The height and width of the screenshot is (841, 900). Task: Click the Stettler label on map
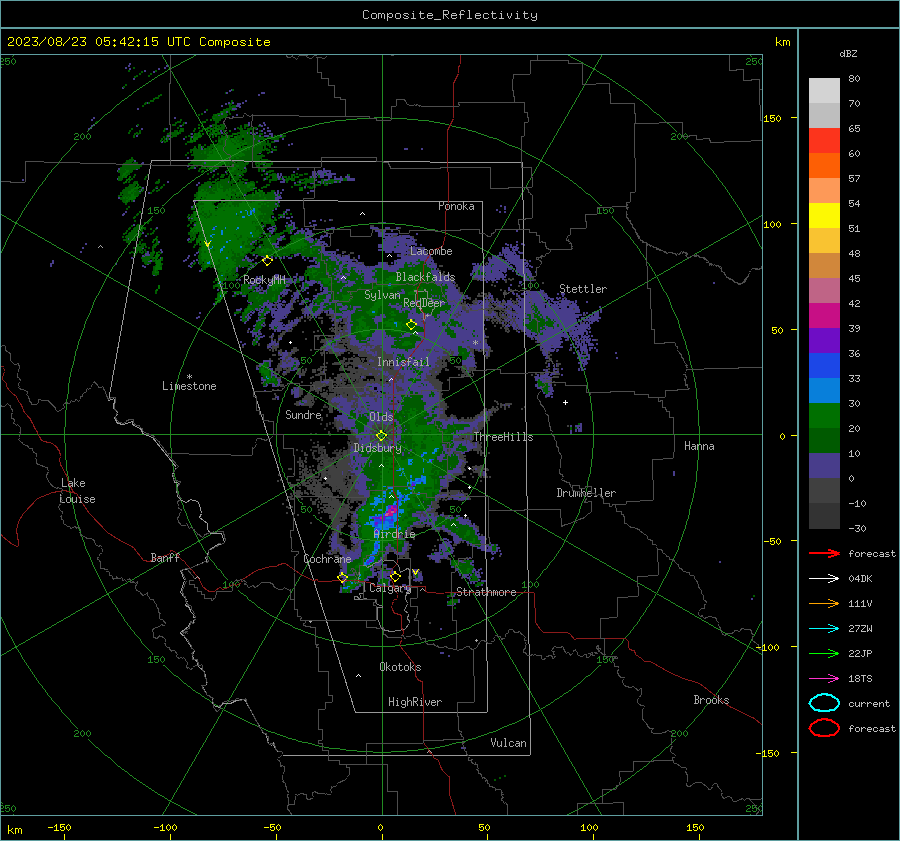(583, 289)
